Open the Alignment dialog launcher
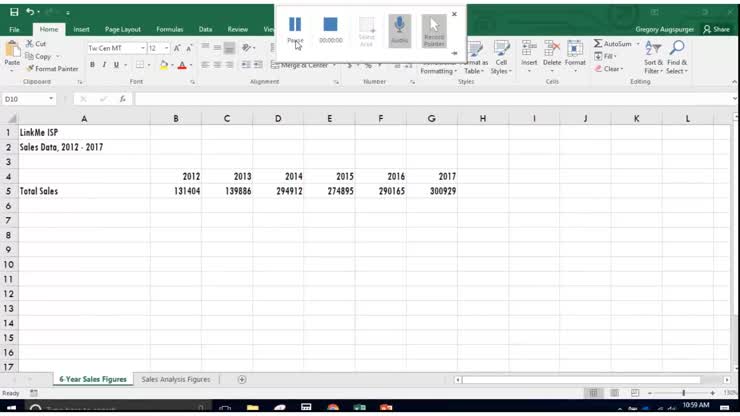 [x=336, y=82]
